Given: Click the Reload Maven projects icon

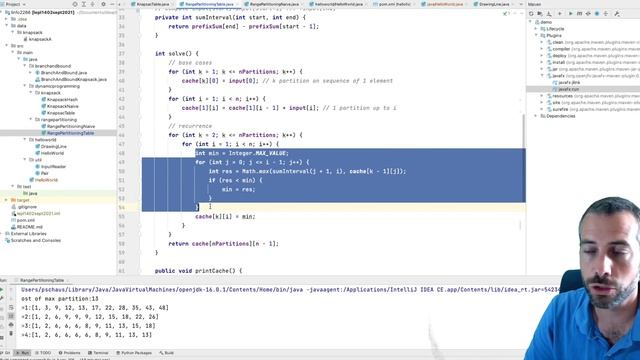Looking at the screenshot, I should (x=531, y=14).
